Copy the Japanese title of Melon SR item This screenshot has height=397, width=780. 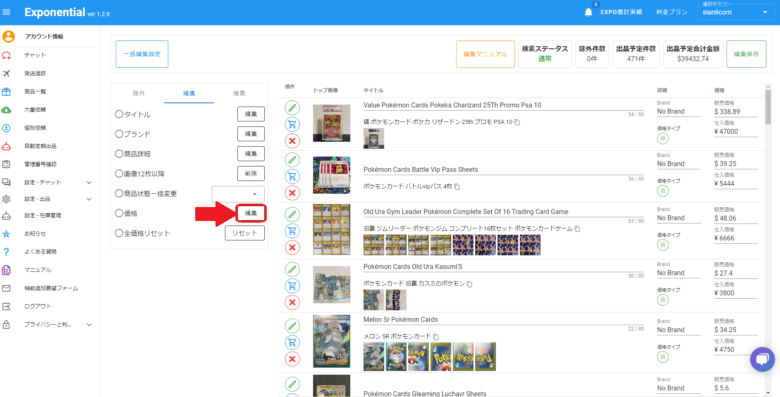click(x=436, y=337)
